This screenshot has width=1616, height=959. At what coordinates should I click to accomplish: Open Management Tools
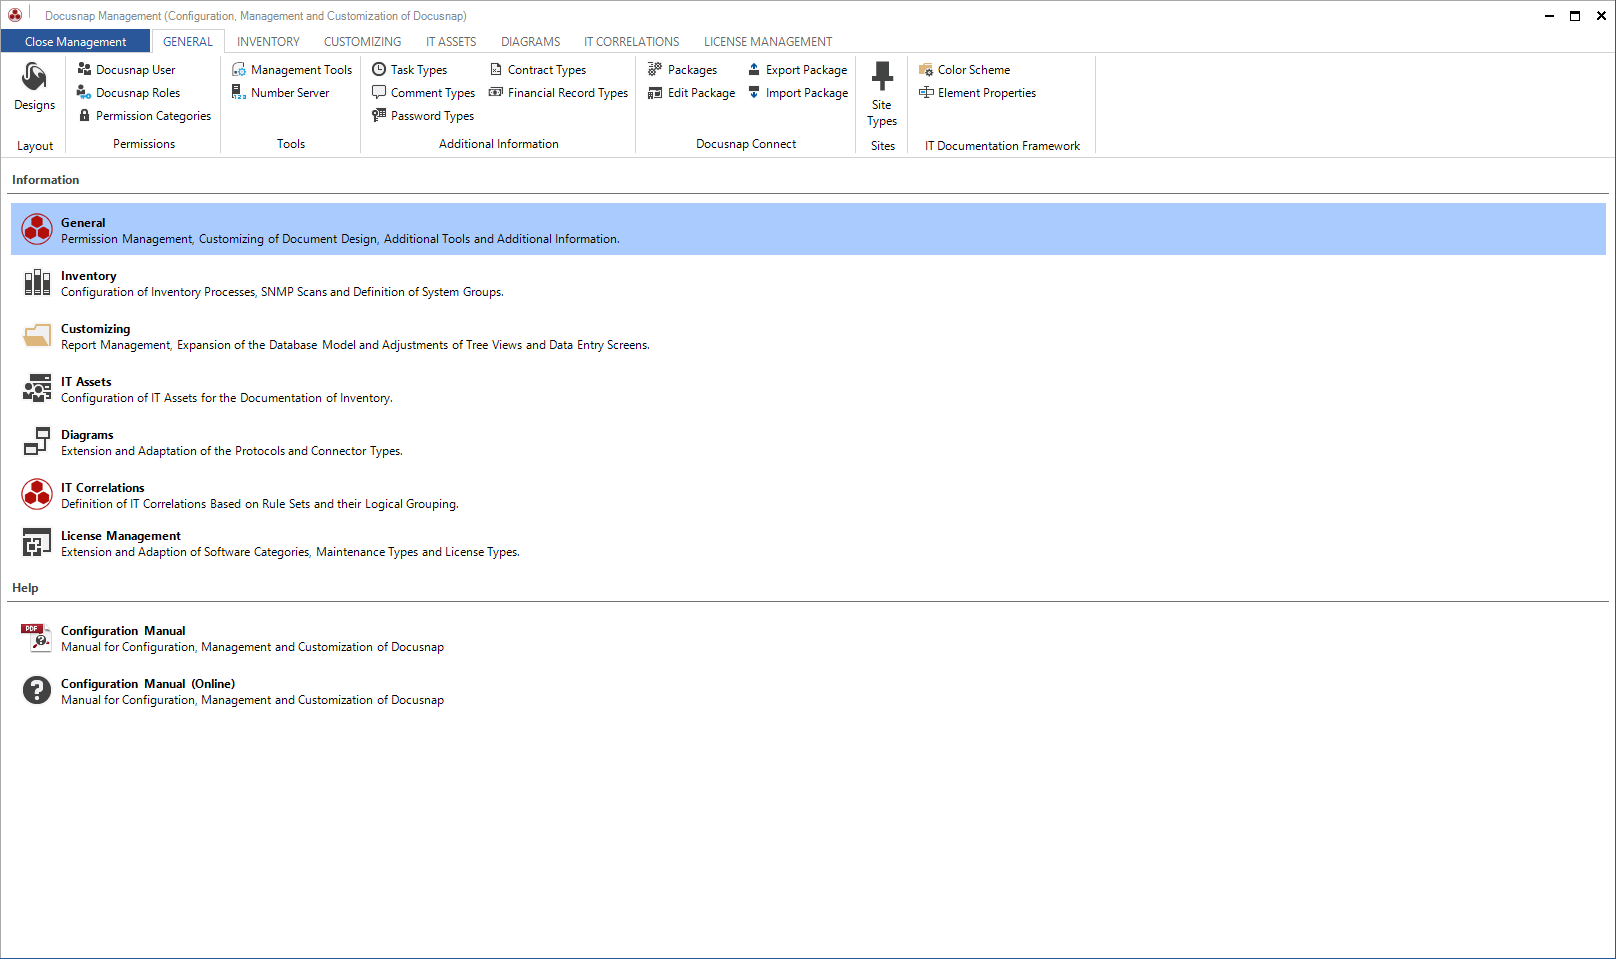[x=292, y=70]
